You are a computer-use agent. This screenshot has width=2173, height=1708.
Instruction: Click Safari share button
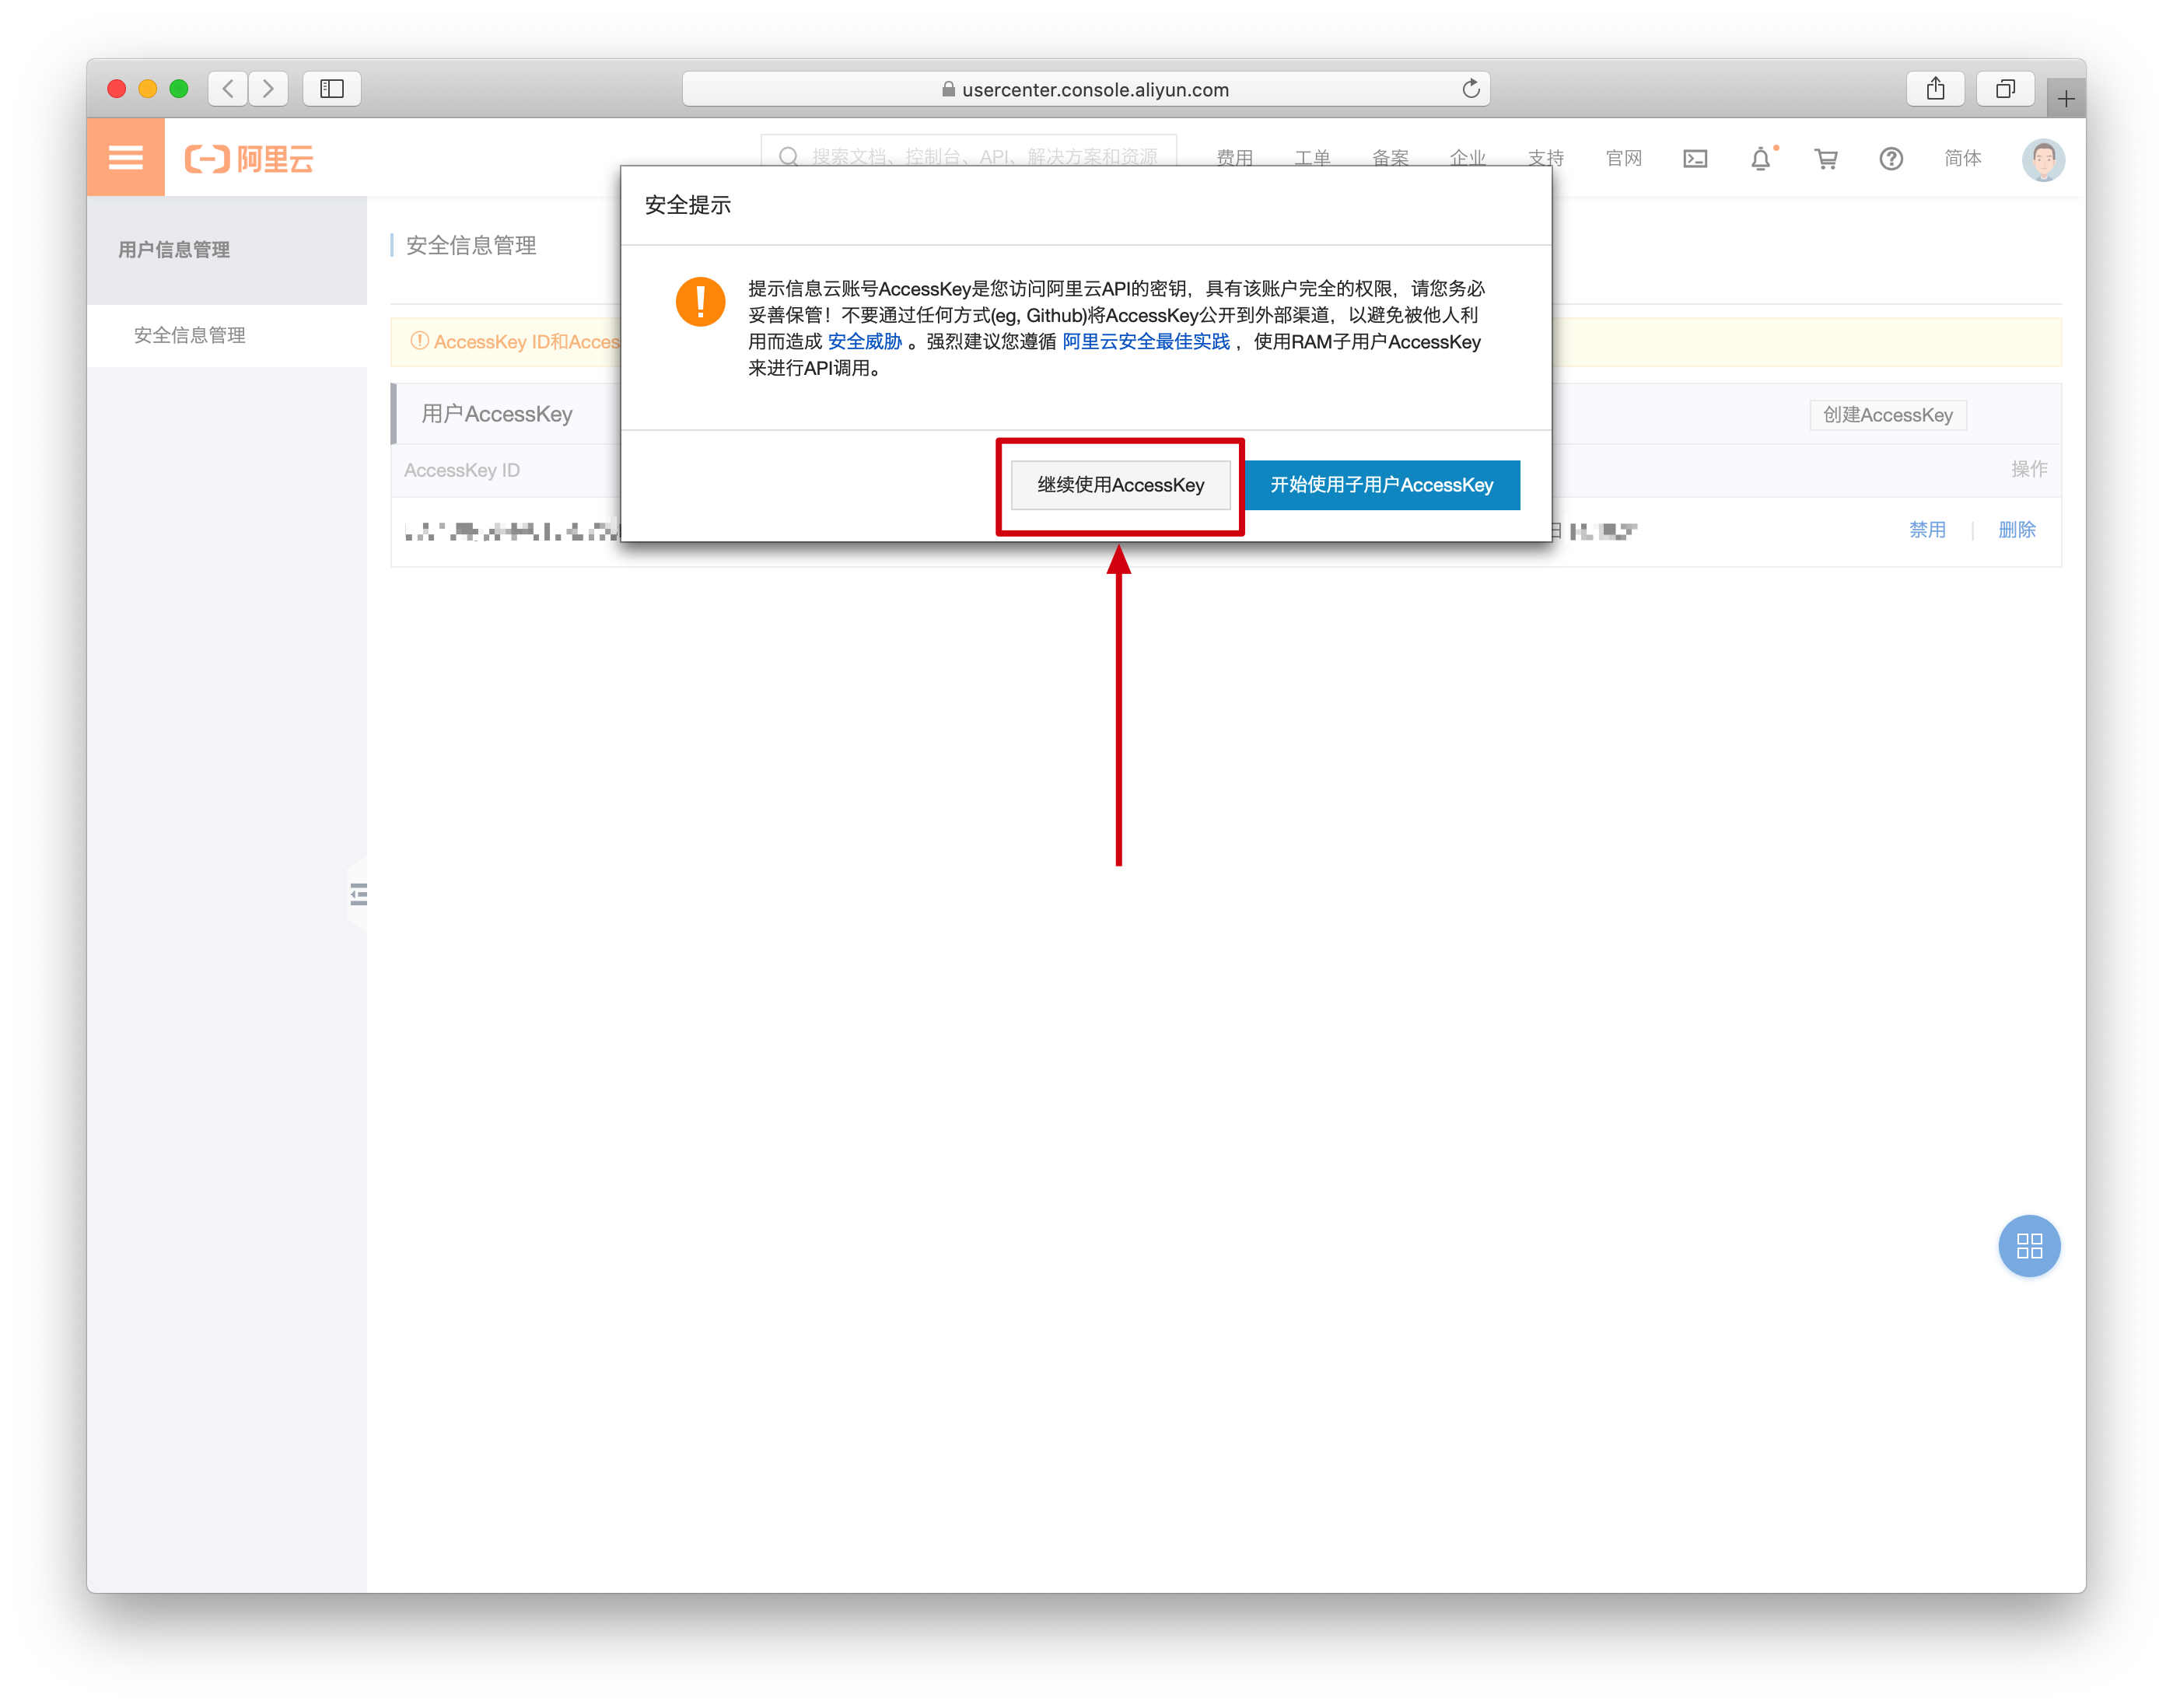tap(1936, 89)
